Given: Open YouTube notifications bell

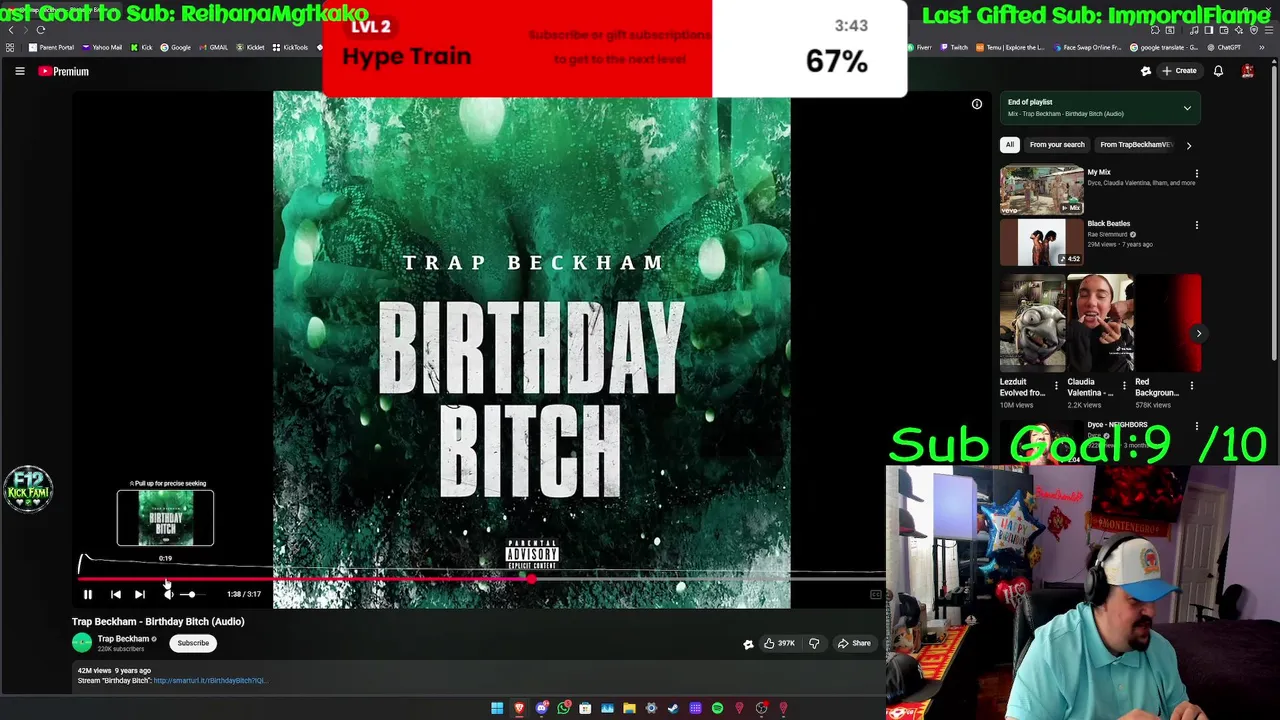Looking at the screenshot, I should [1218, 71].
